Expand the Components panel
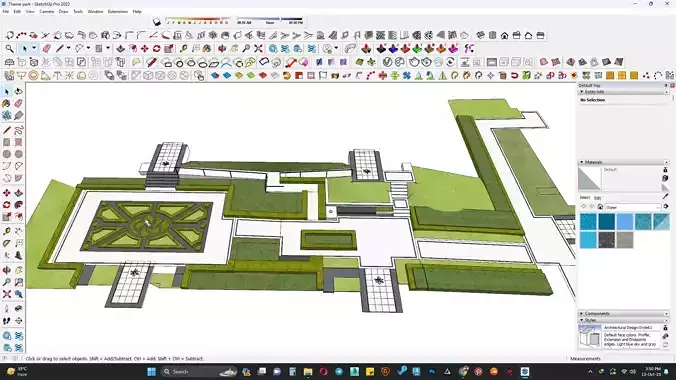The image size is (676, 380). pos(582,314)
